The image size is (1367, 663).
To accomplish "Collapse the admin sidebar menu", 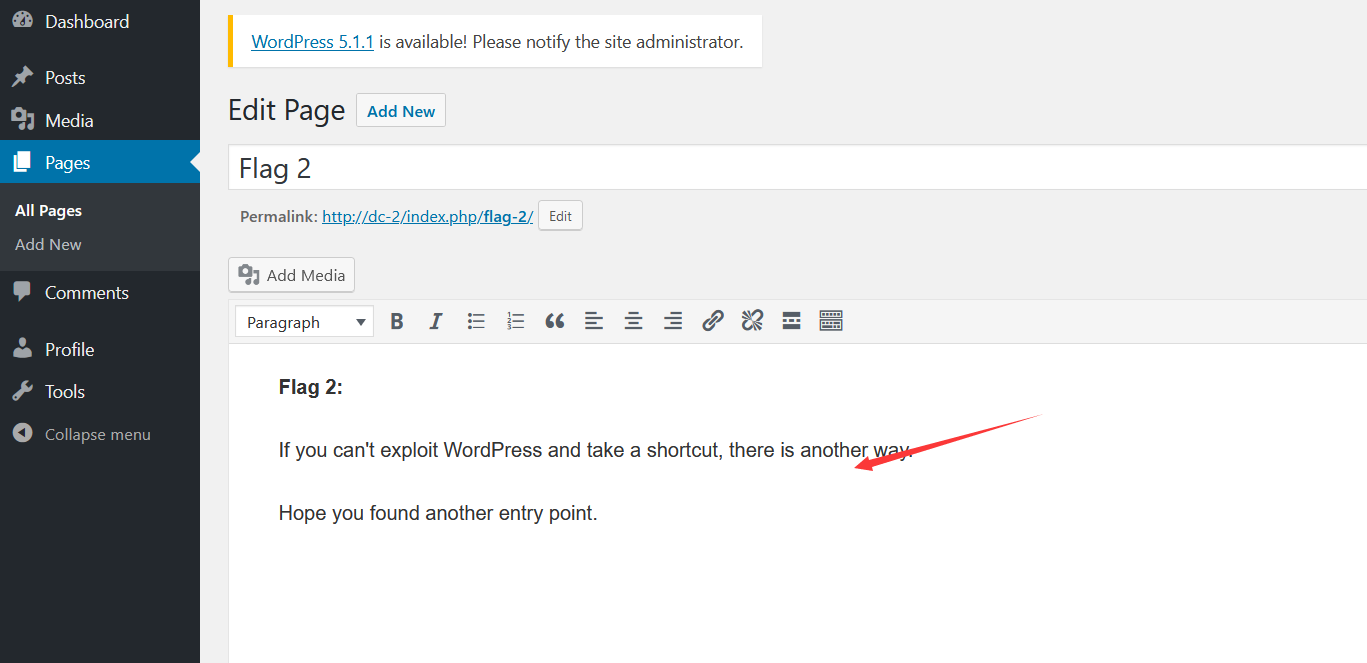I will (98, 434).
